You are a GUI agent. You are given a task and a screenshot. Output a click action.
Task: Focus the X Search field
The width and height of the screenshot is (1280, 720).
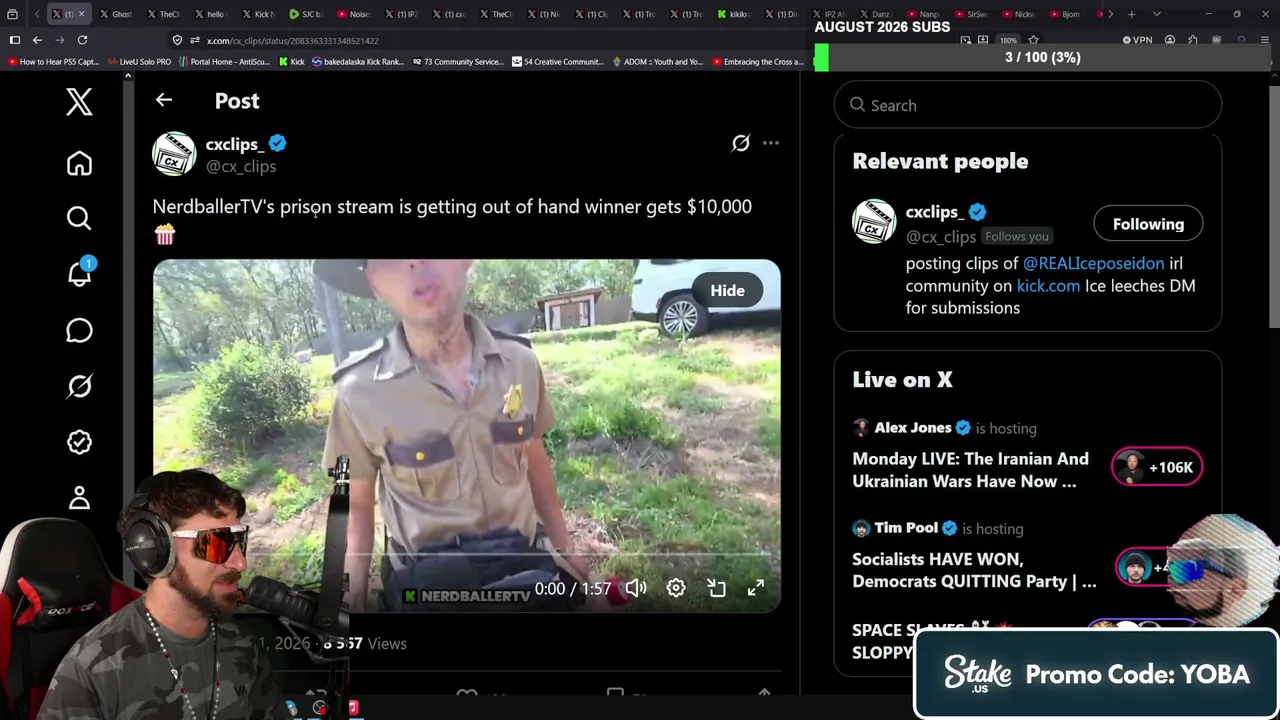coord(1028,105)
